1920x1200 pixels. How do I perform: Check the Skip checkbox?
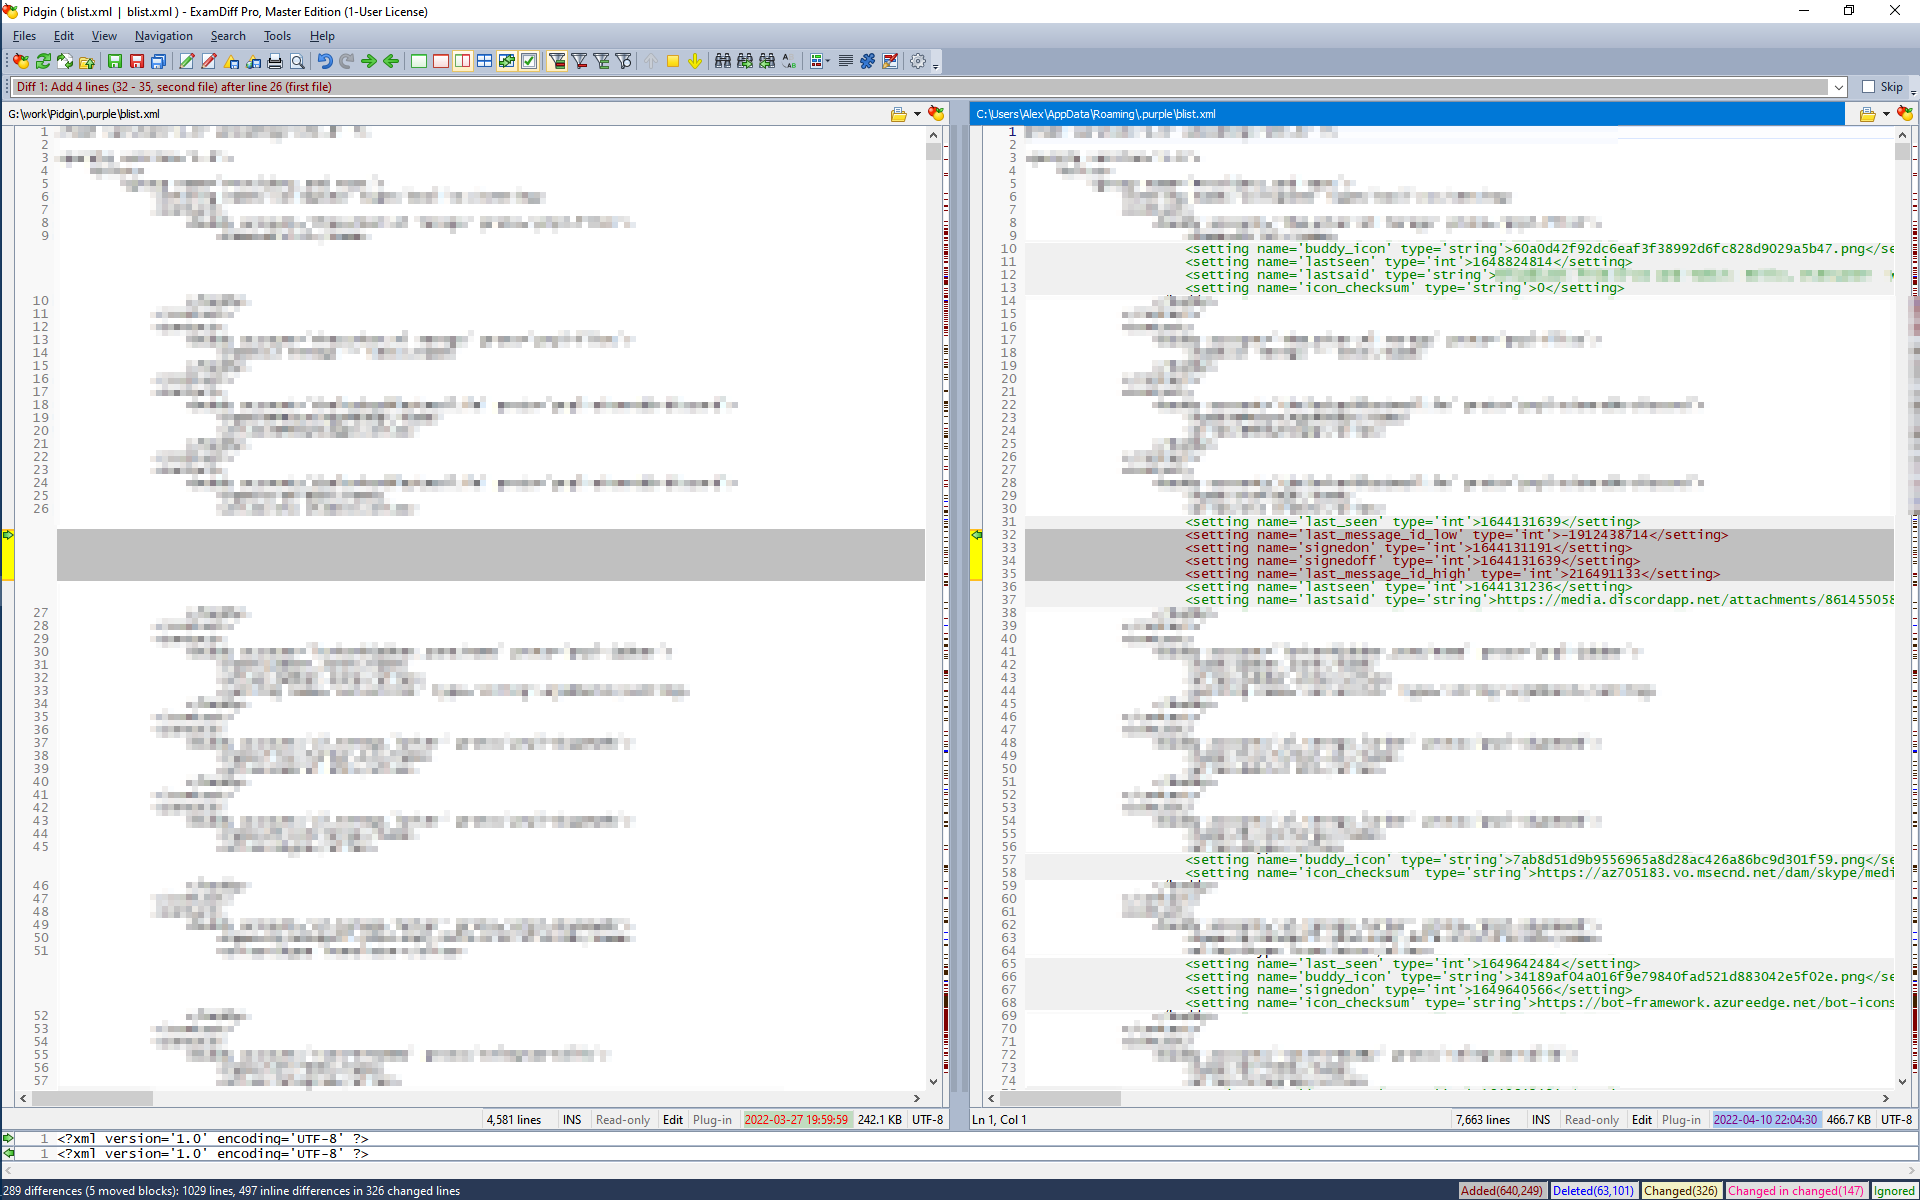1868,87
